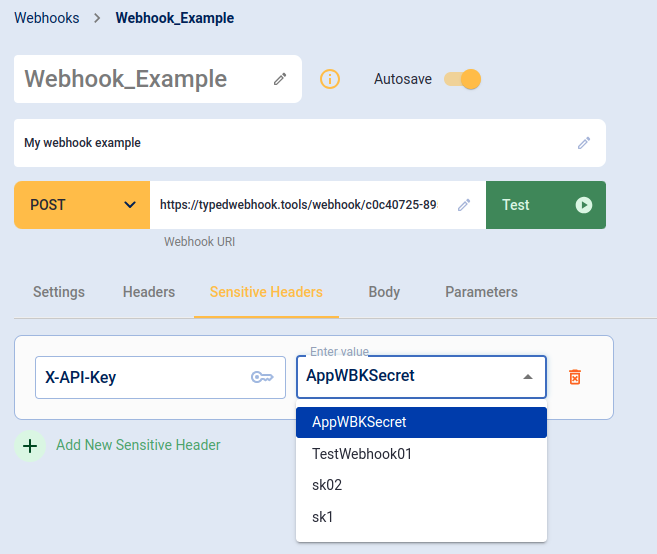
Task: Open the POST method dropdown
Action: click(82, 205)
